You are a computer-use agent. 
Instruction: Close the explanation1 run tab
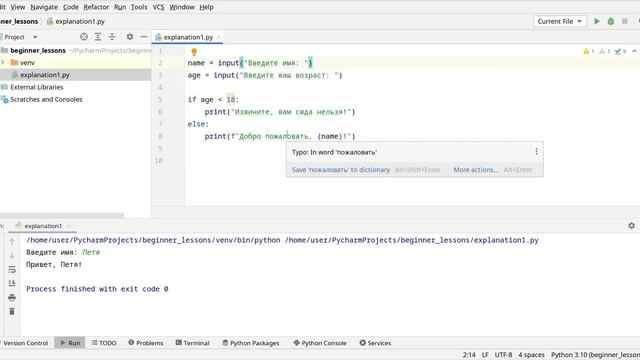[x=69, y=226]
